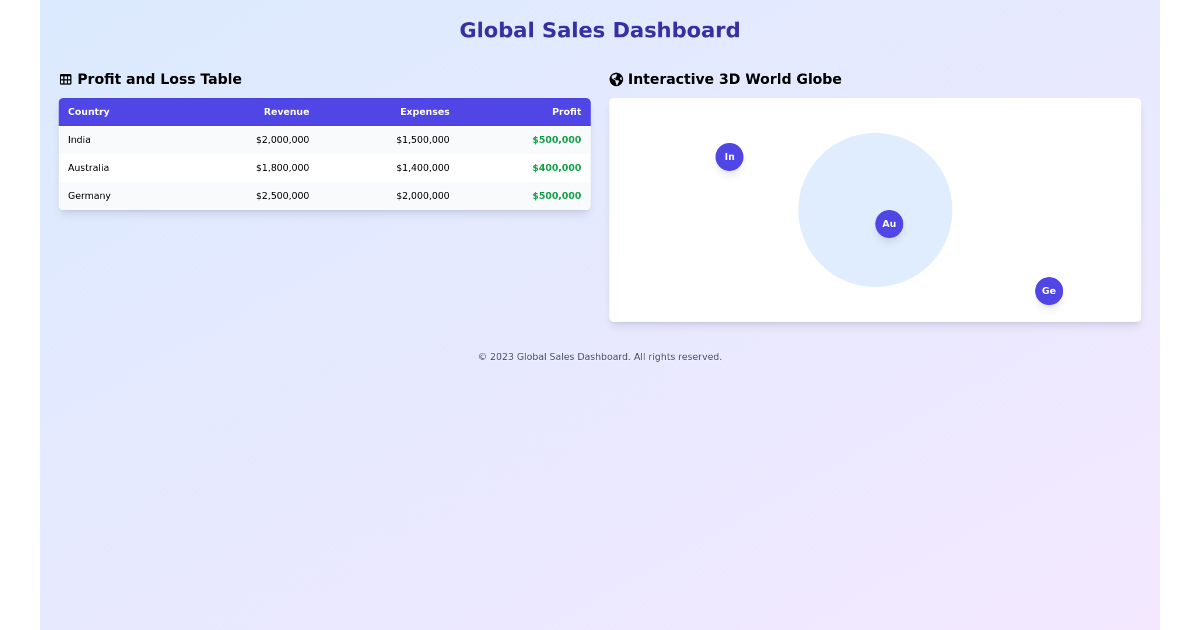The height and width of the screenshot is (630, 1200).
Task: Click Germany's $2,500,000 revenue figure
Action: click(283, 196)
